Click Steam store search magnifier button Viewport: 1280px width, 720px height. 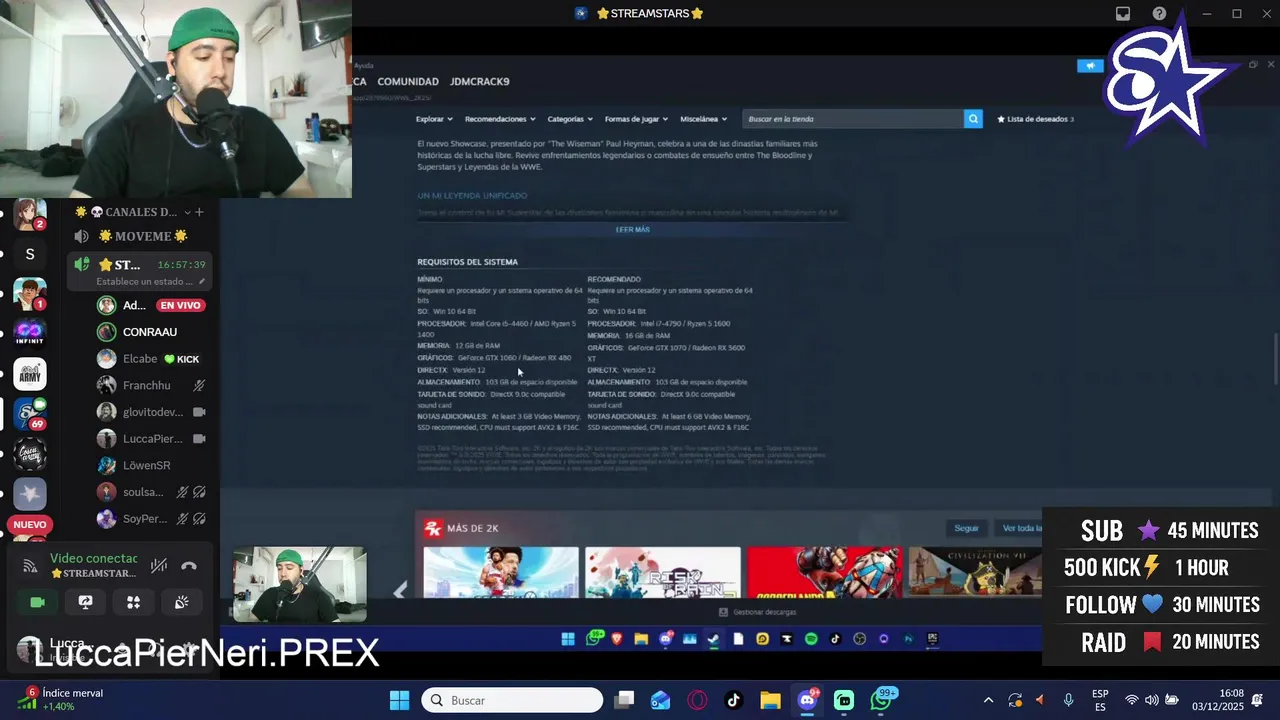(973, 119)
